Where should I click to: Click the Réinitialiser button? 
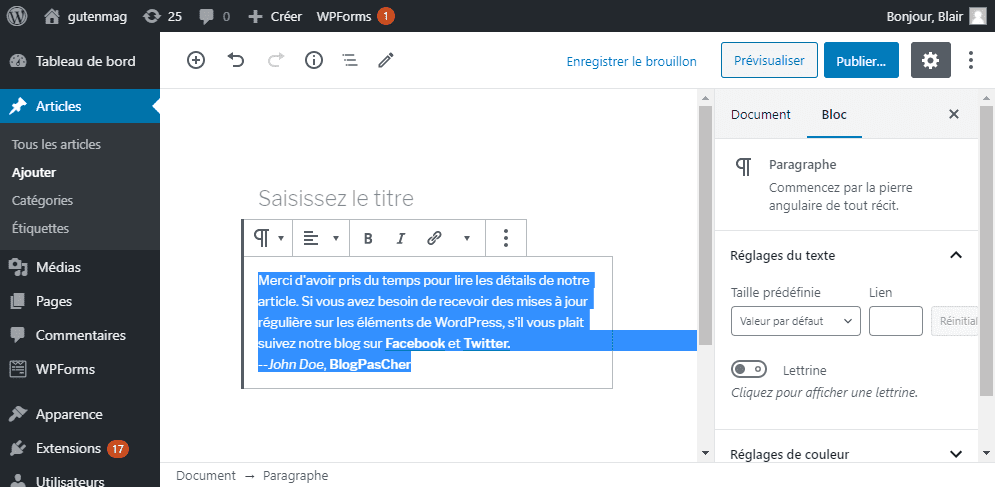(x=954, y=321)
